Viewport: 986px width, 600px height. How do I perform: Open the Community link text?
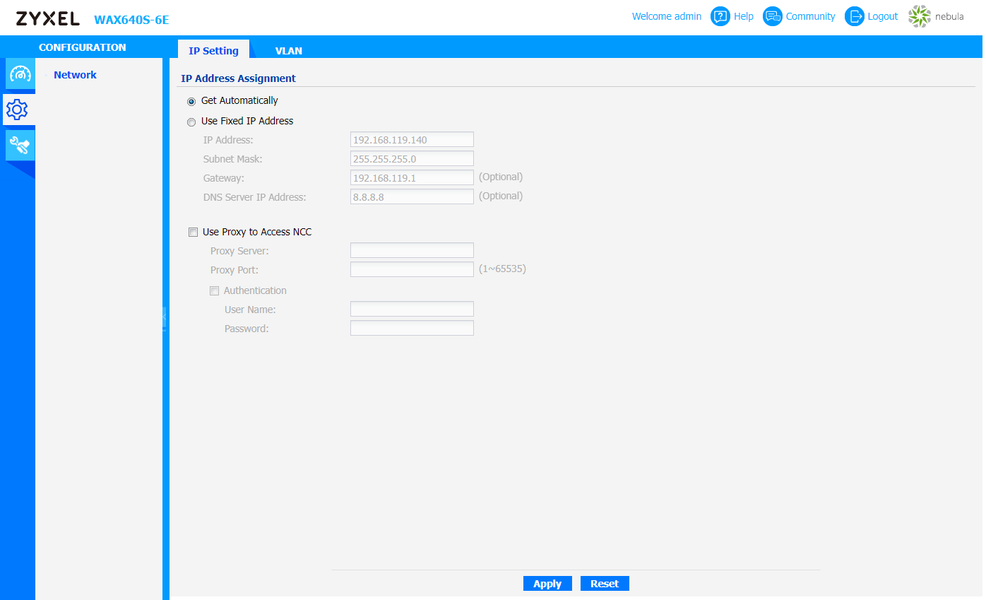click(810, 16)
